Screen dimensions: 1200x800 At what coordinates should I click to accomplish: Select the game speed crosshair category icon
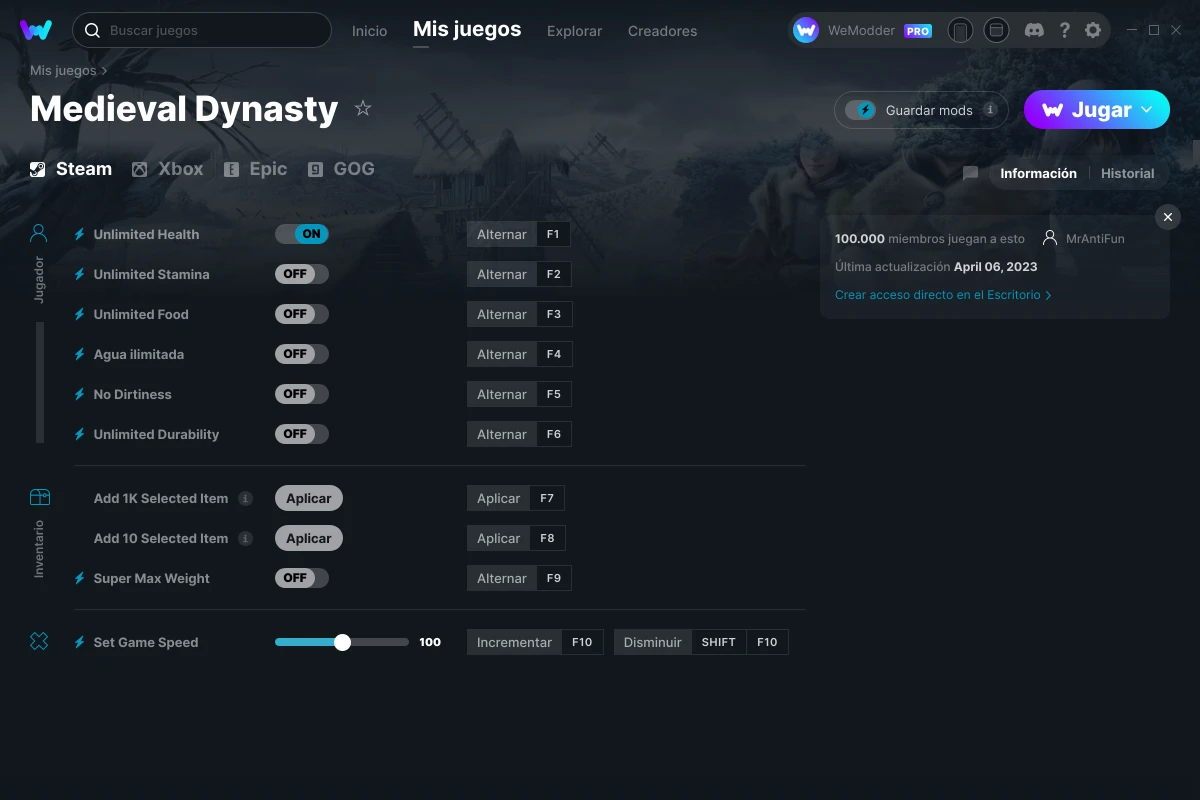[39, 642]
